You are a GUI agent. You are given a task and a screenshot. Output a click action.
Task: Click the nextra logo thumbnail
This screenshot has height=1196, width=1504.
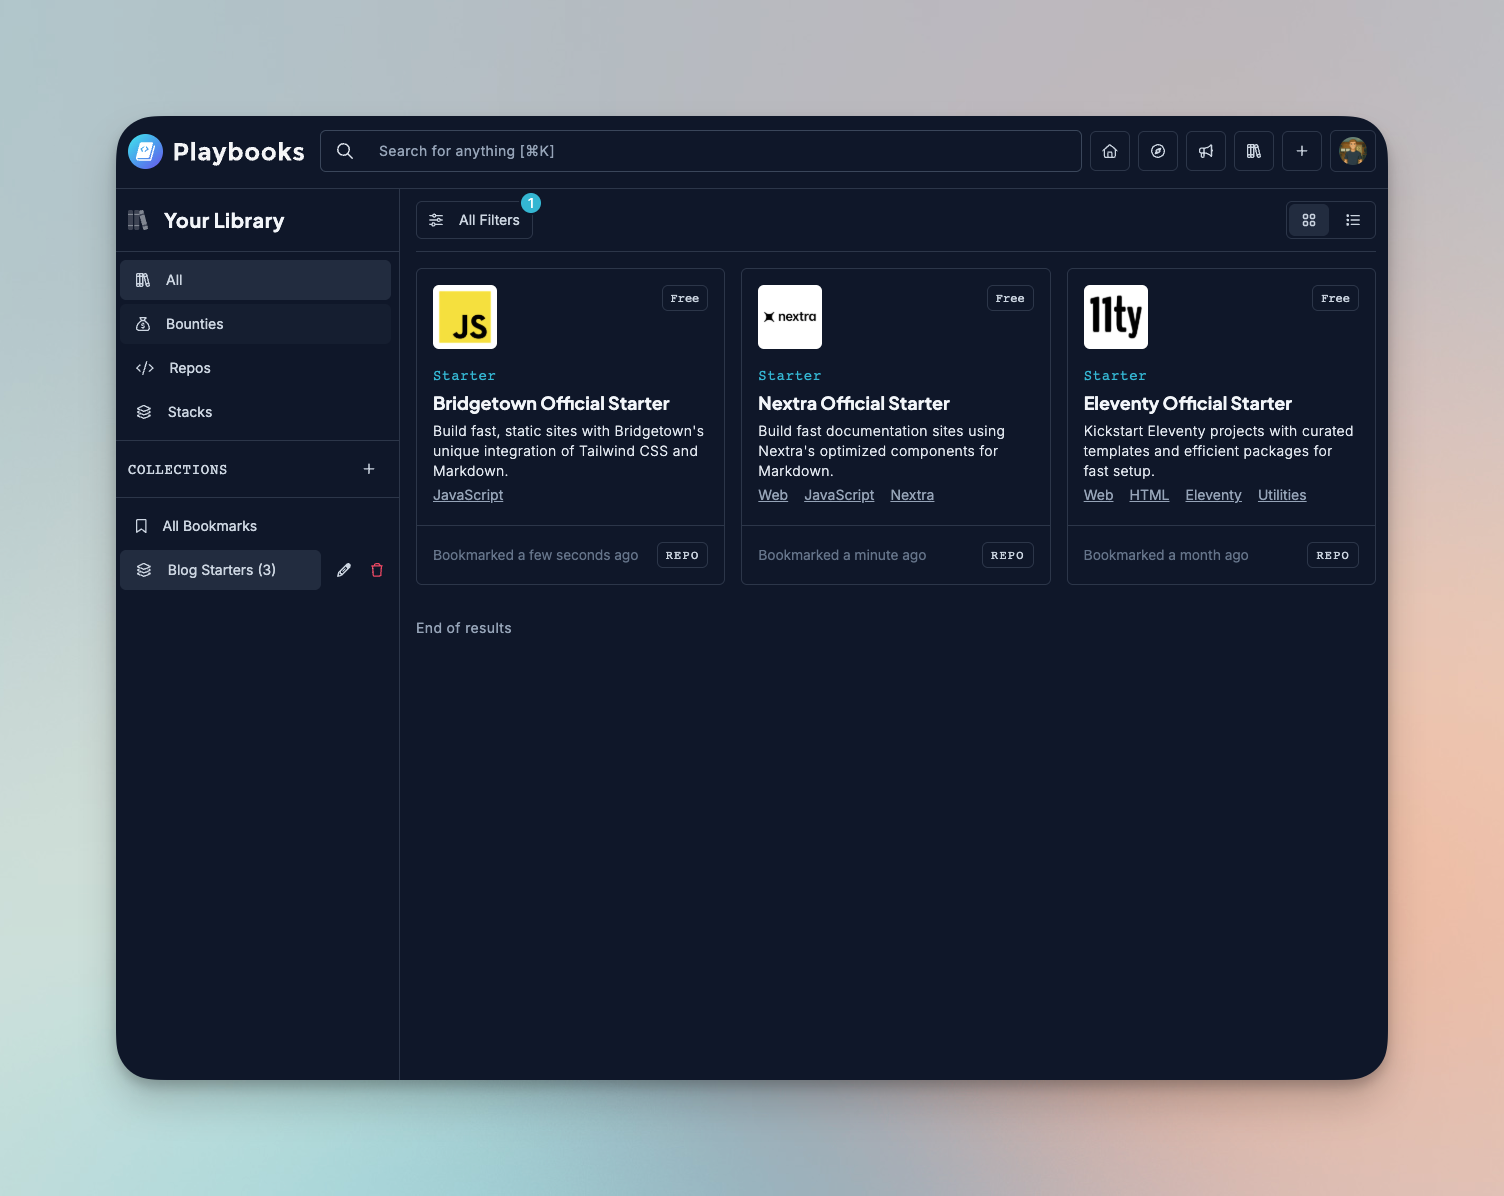(790, 317)
